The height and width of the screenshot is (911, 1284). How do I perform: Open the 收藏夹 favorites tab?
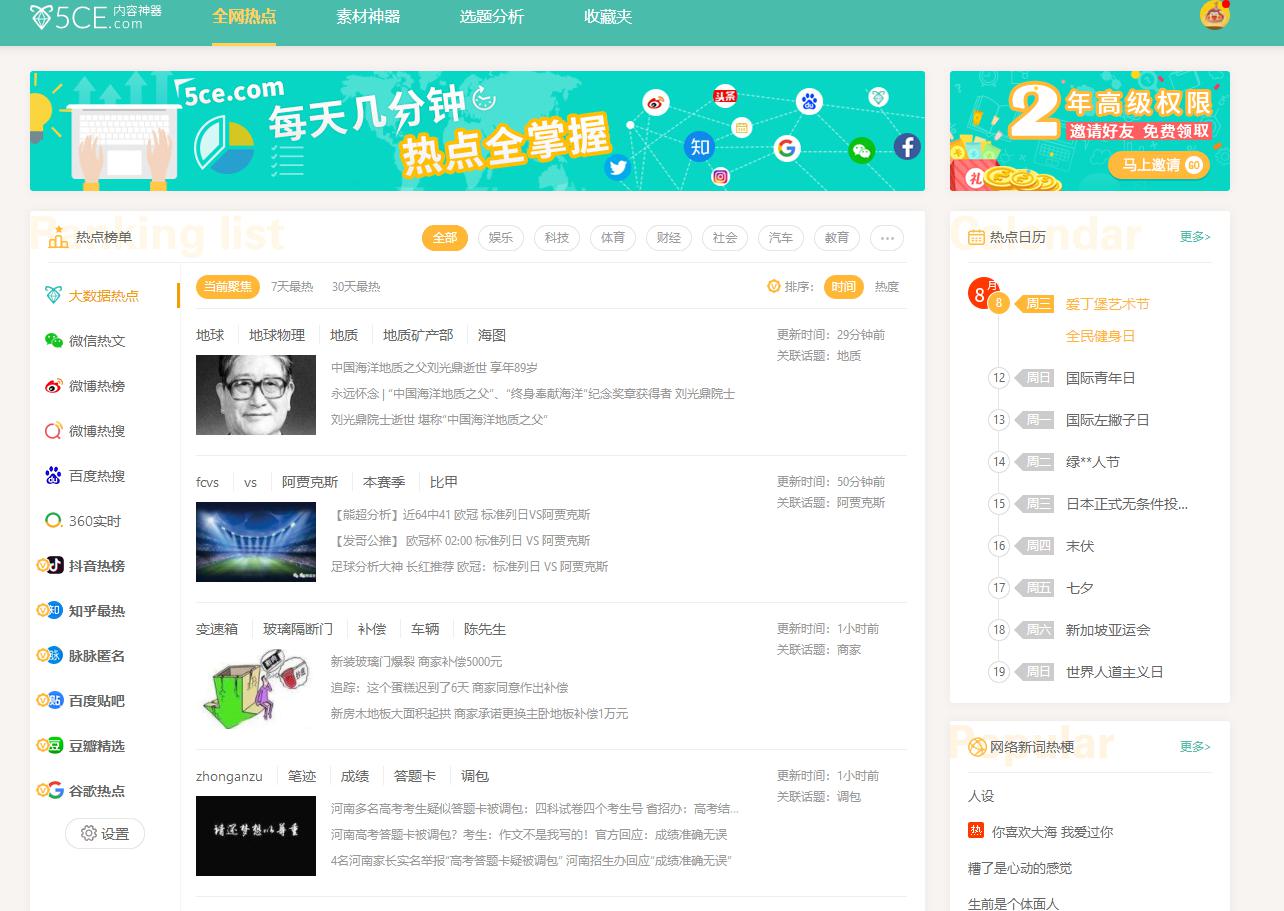[x=607, y=18]
